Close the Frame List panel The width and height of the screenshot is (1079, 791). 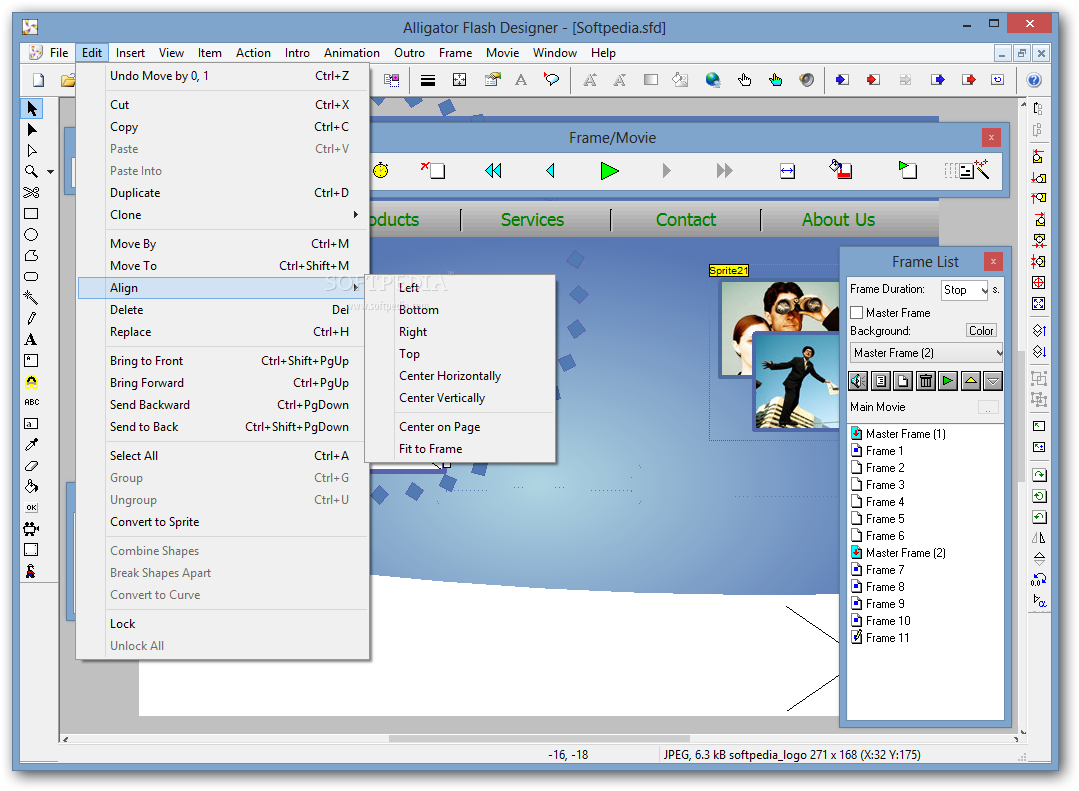click(992, 261)
